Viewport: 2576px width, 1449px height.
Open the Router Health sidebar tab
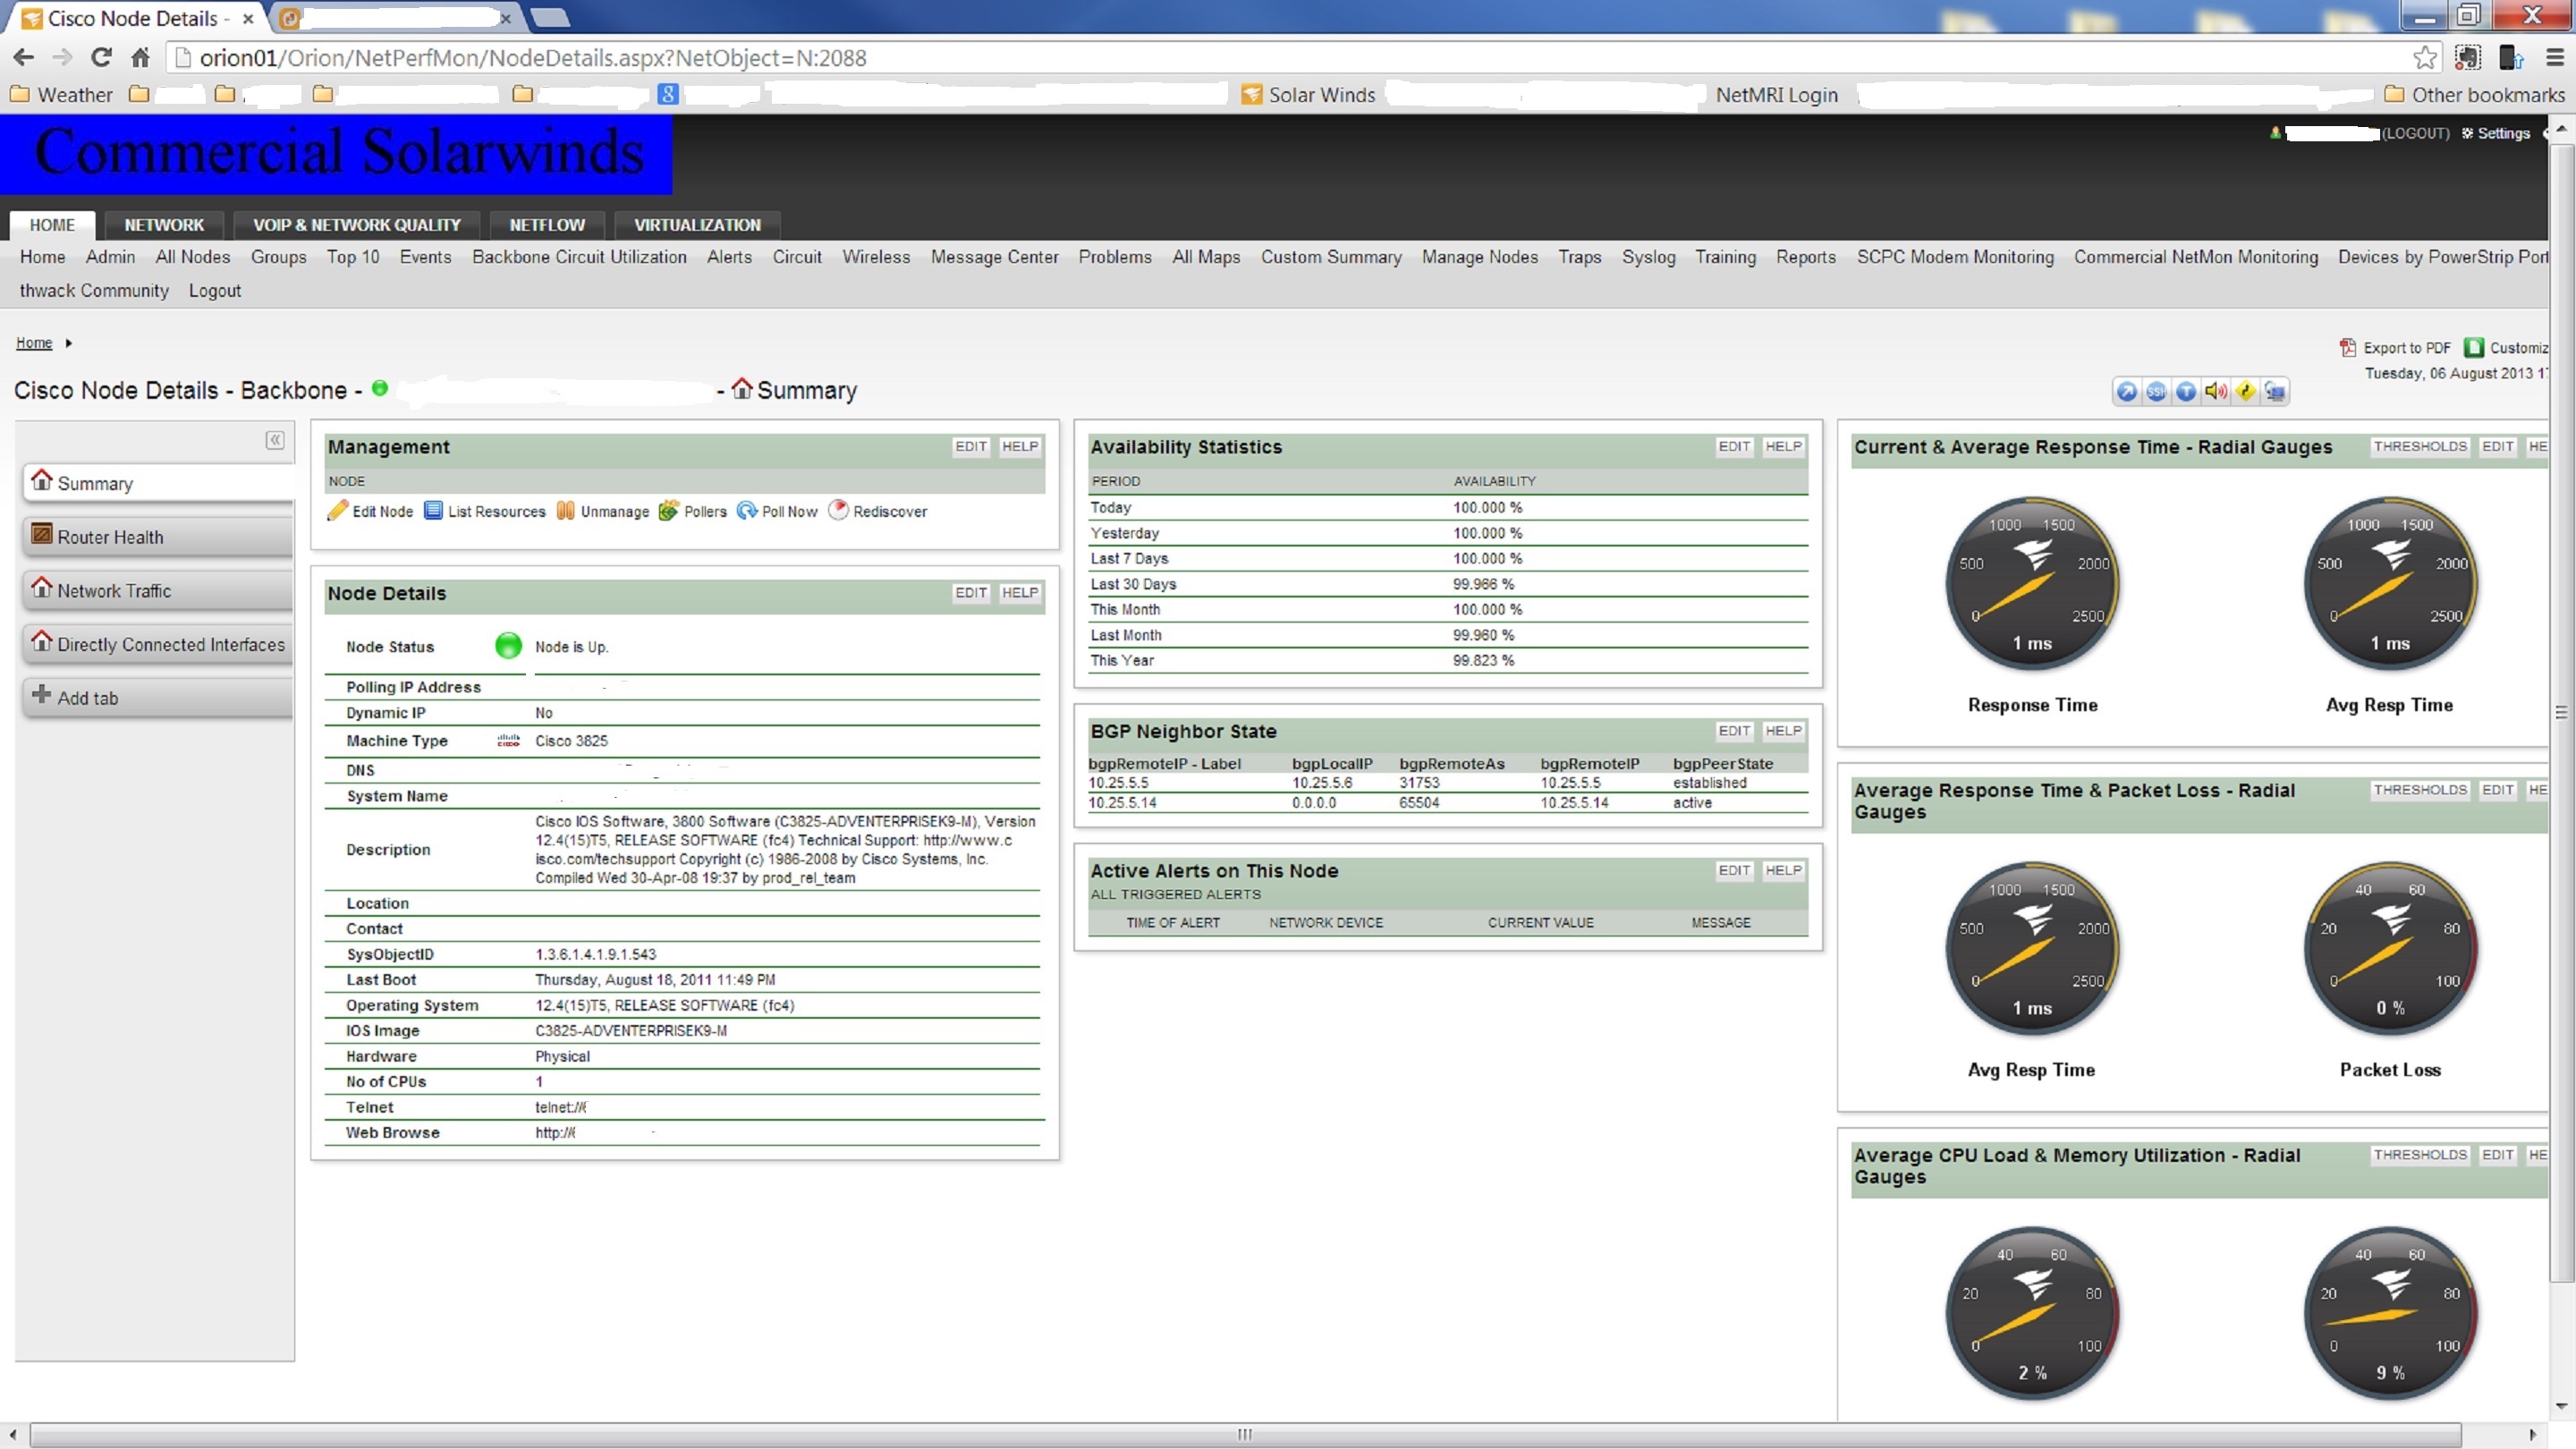point(110,537)
